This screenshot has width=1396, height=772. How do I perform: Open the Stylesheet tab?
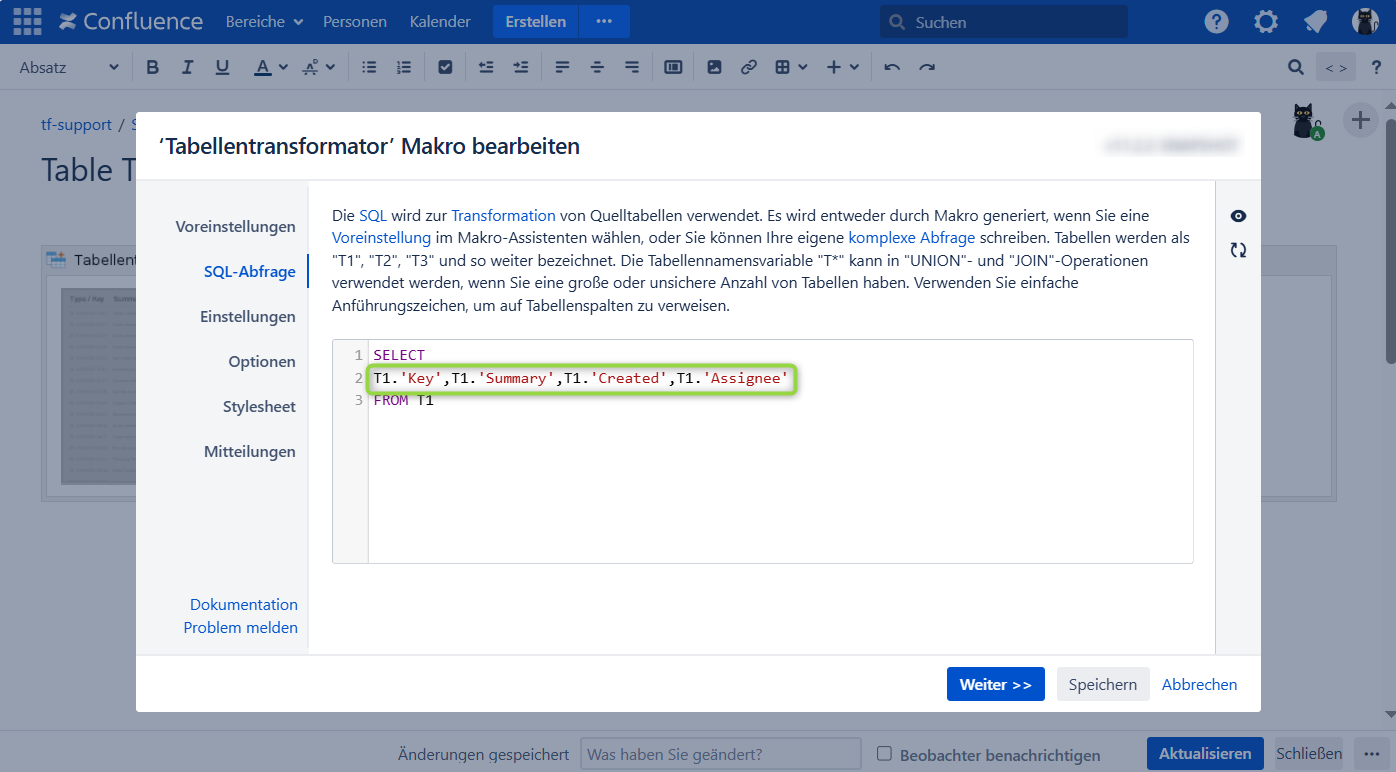point(259,407)
